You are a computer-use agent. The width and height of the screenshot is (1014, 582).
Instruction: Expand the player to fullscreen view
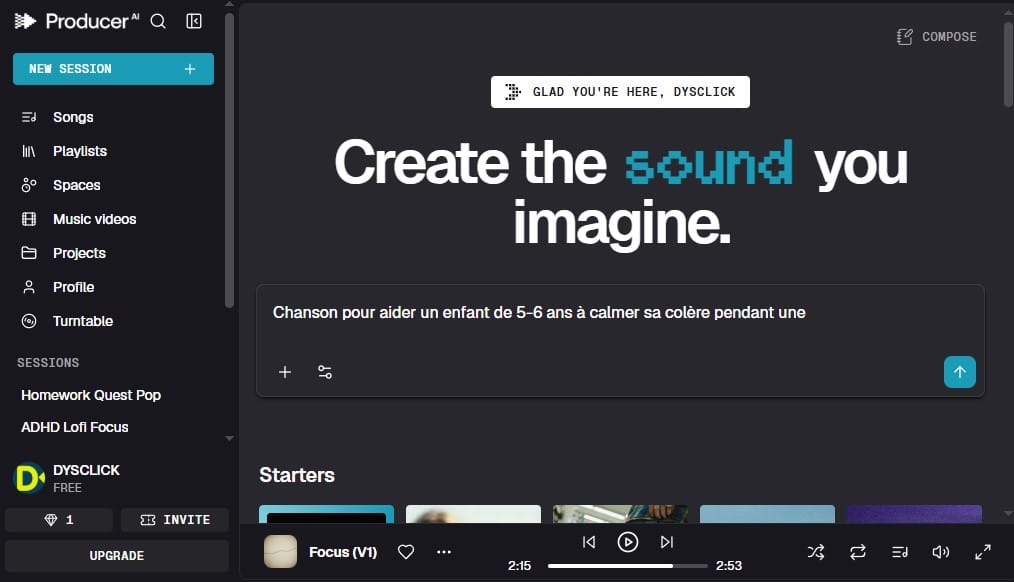(983, 552)
